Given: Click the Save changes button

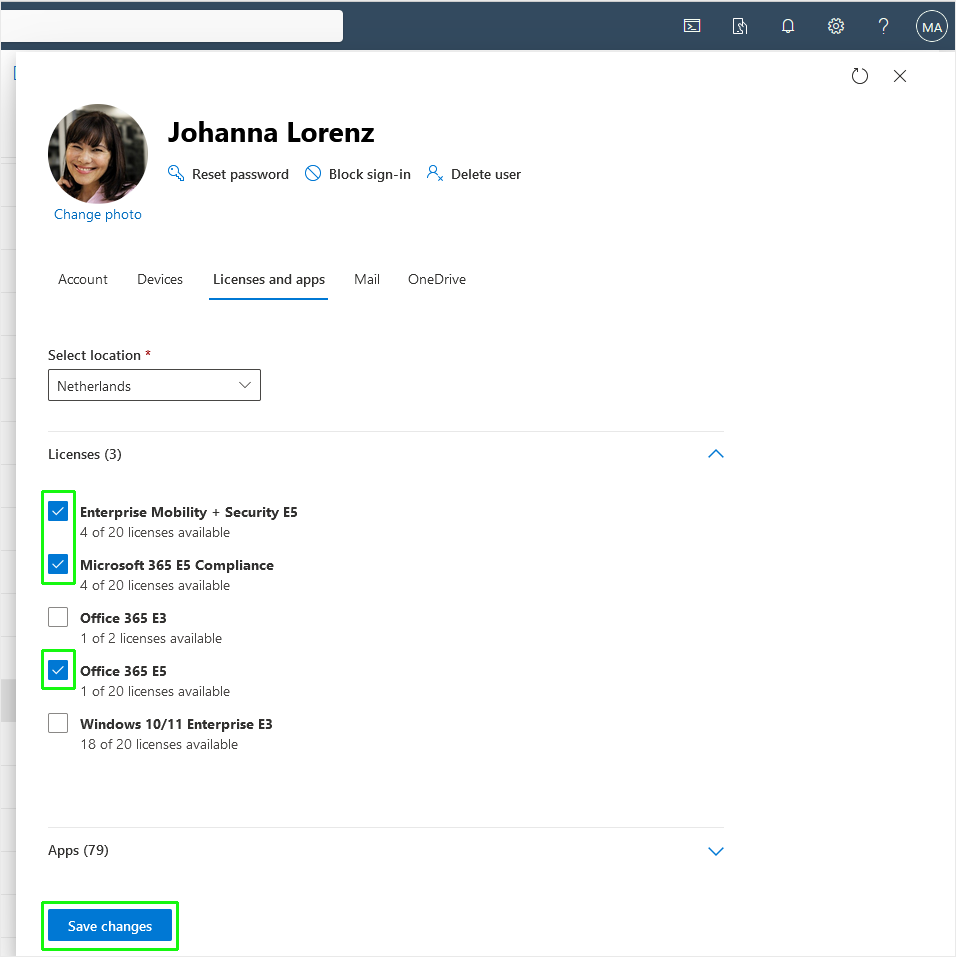Looking at the screenshot, I should [110, 926].
